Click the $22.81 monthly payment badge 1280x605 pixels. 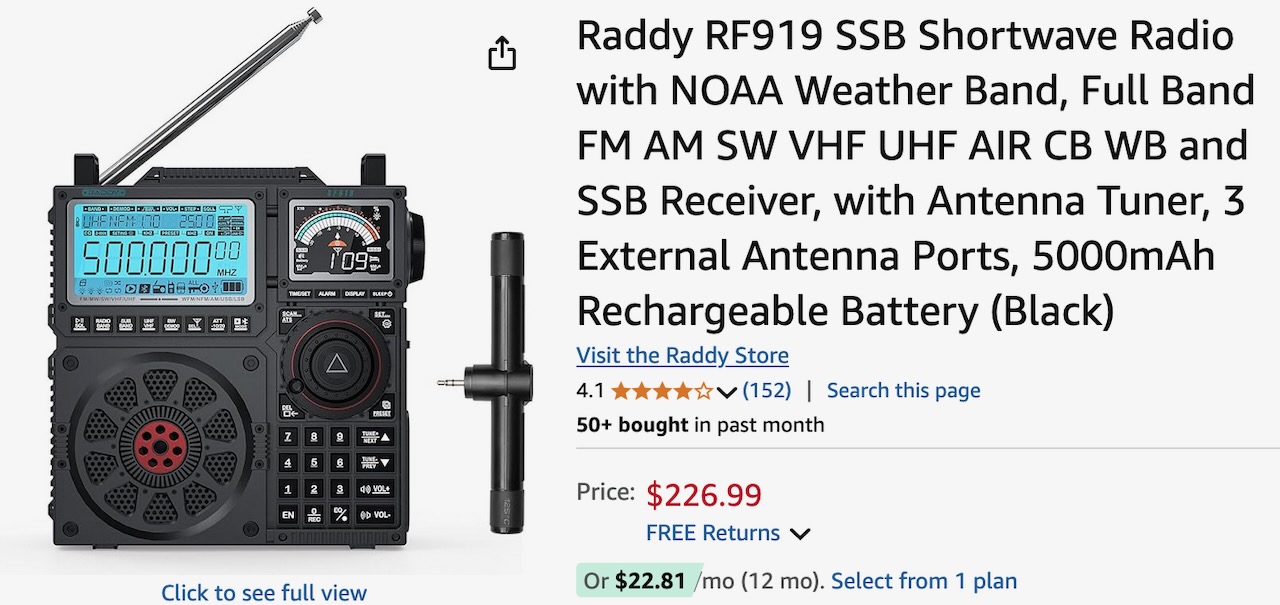pyautogui.click(x=635, y=581)
